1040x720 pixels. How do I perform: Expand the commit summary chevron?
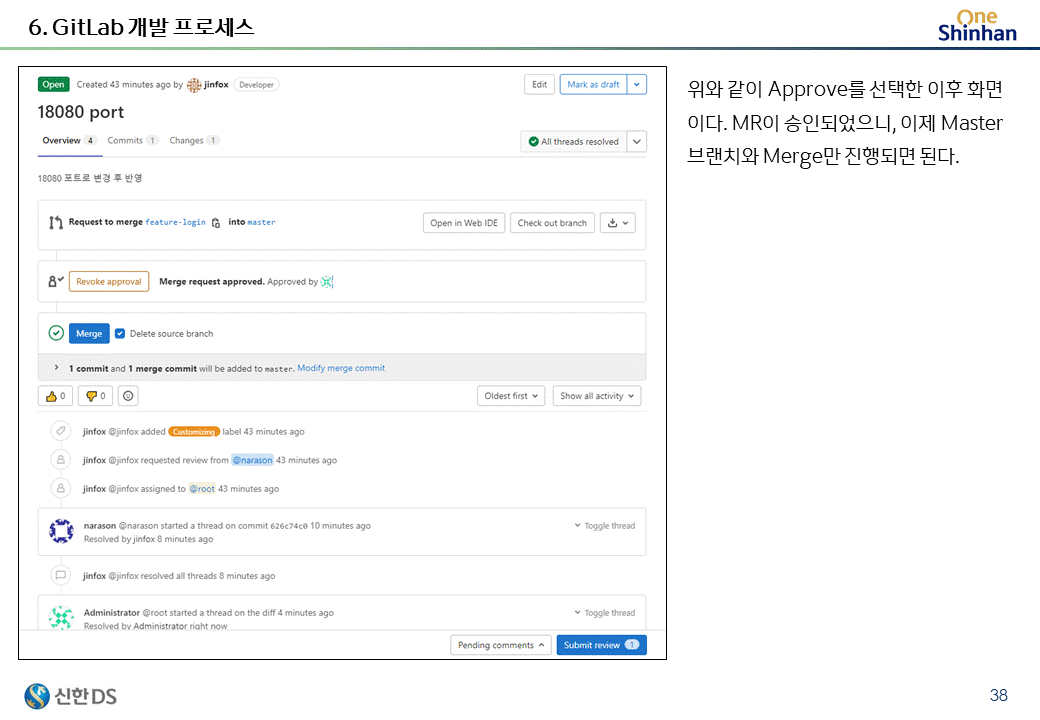click(56, 368)
